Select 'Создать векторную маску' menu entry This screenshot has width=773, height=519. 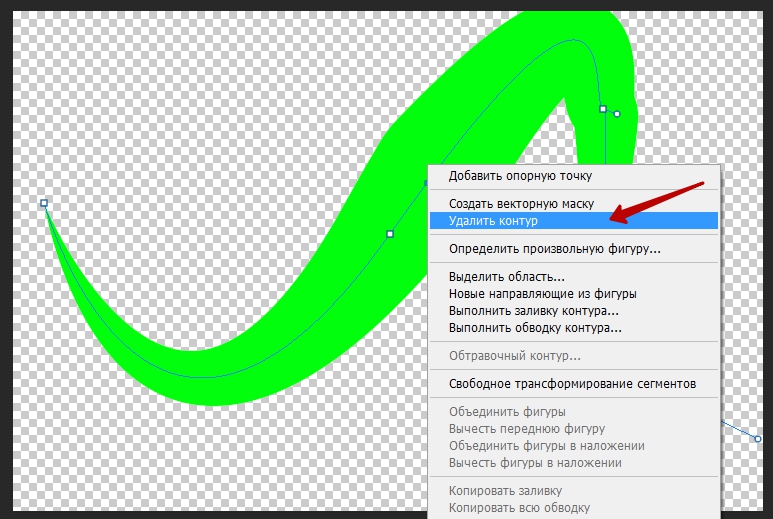574,204
